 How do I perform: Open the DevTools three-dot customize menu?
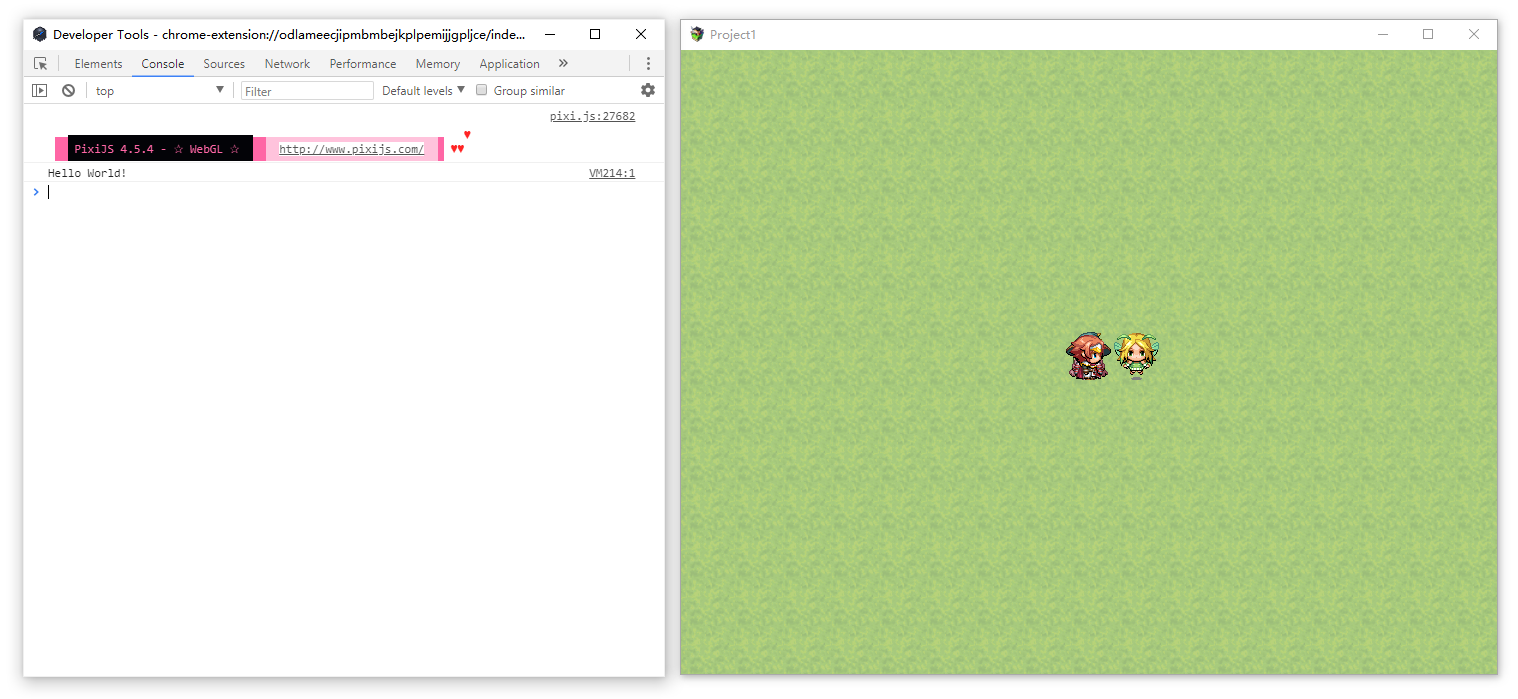click(x=648, y=63)
